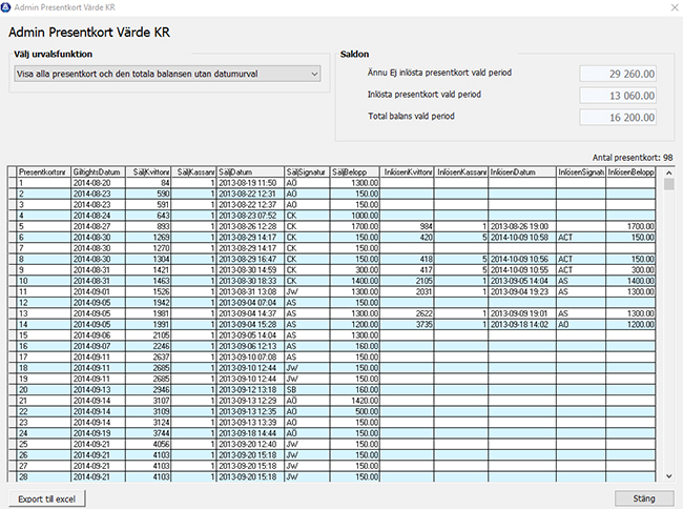Click the InlösenKvittonr column header
The height and width of the screenshot is (509, 683).
(407, 172)
